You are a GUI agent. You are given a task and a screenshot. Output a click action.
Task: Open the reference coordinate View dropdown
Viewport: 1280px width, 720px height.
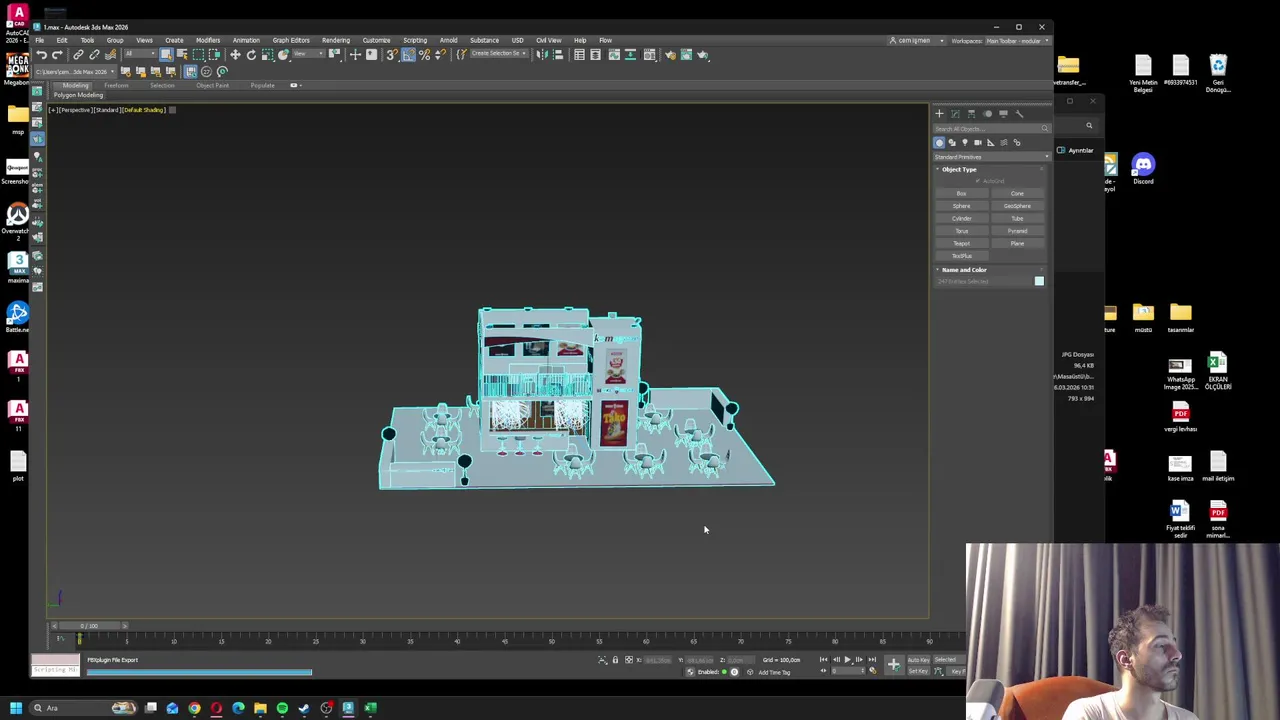308,54
